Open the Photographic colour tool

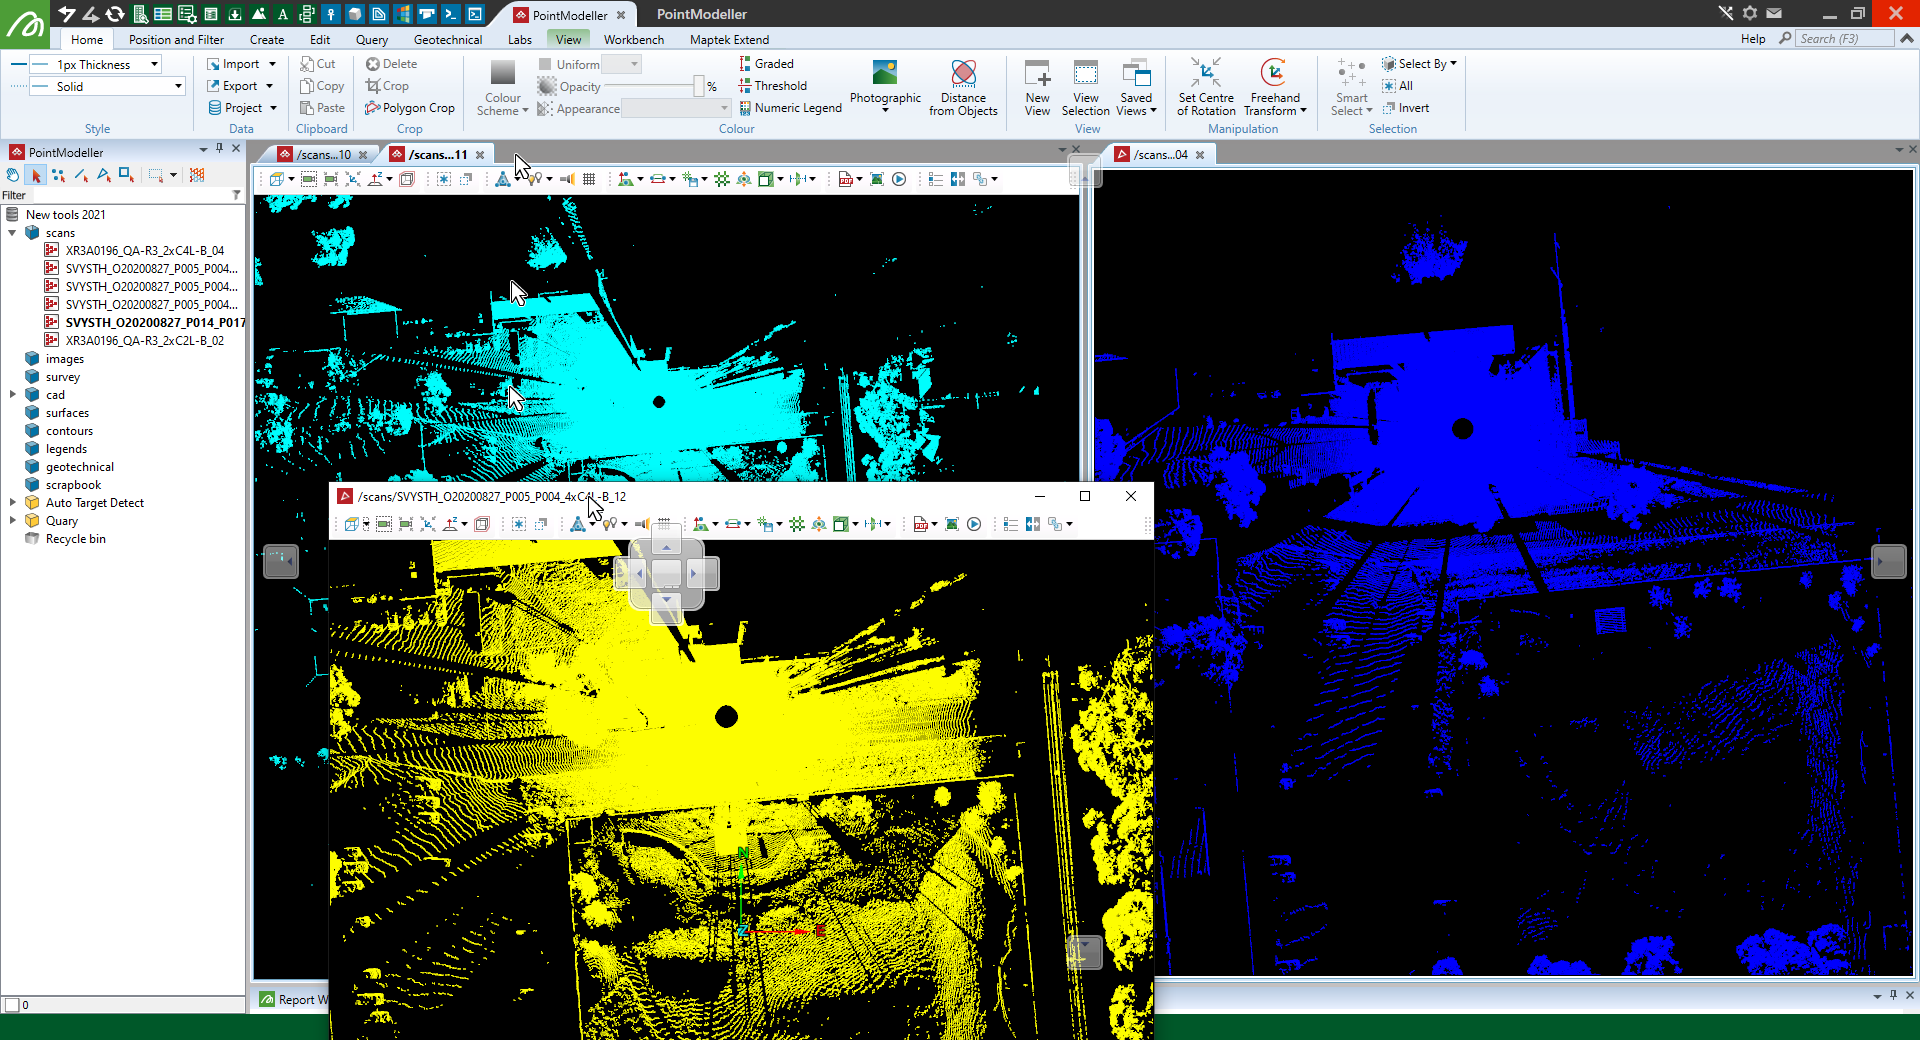(x=884, y=75)
